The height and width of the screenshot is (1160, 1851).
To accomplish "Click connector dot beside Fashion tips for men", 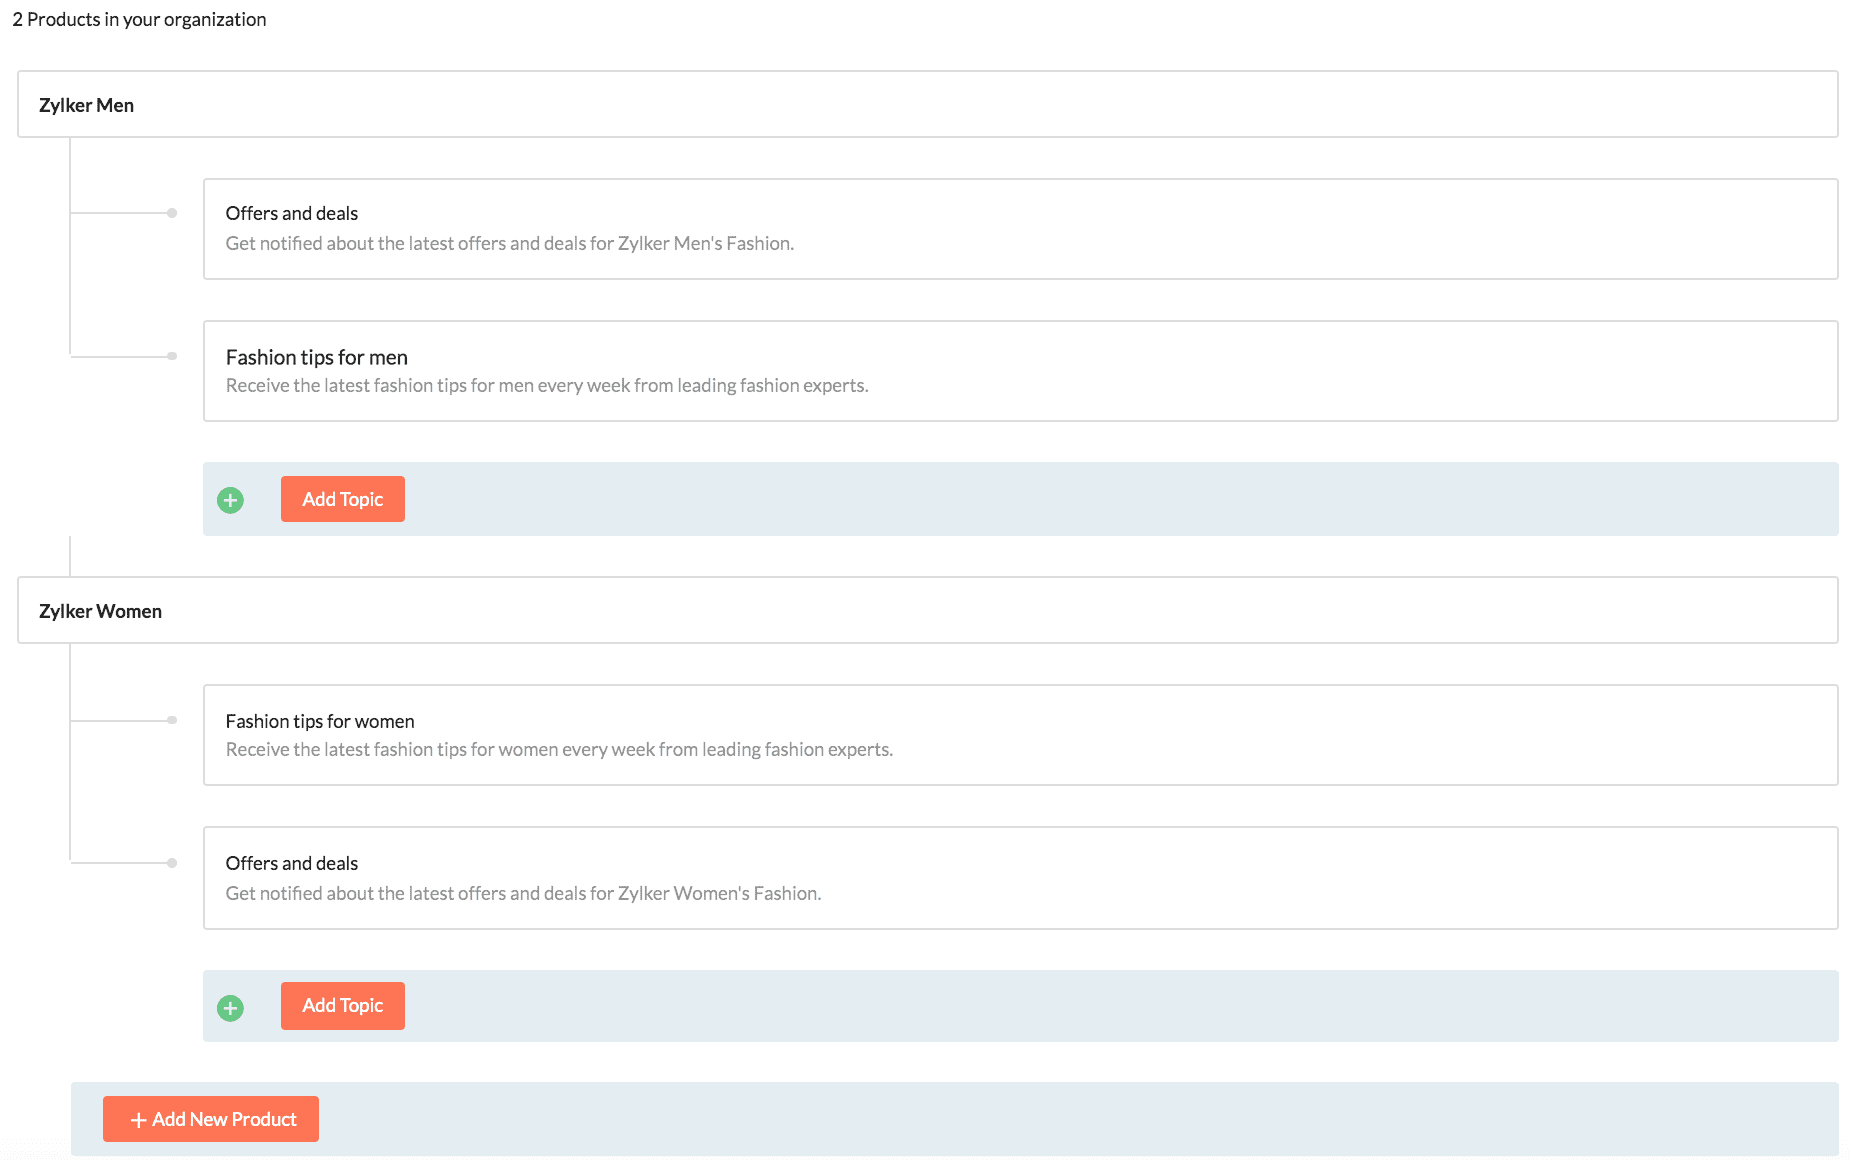I will pyautogui.click(x=172, y=356).
